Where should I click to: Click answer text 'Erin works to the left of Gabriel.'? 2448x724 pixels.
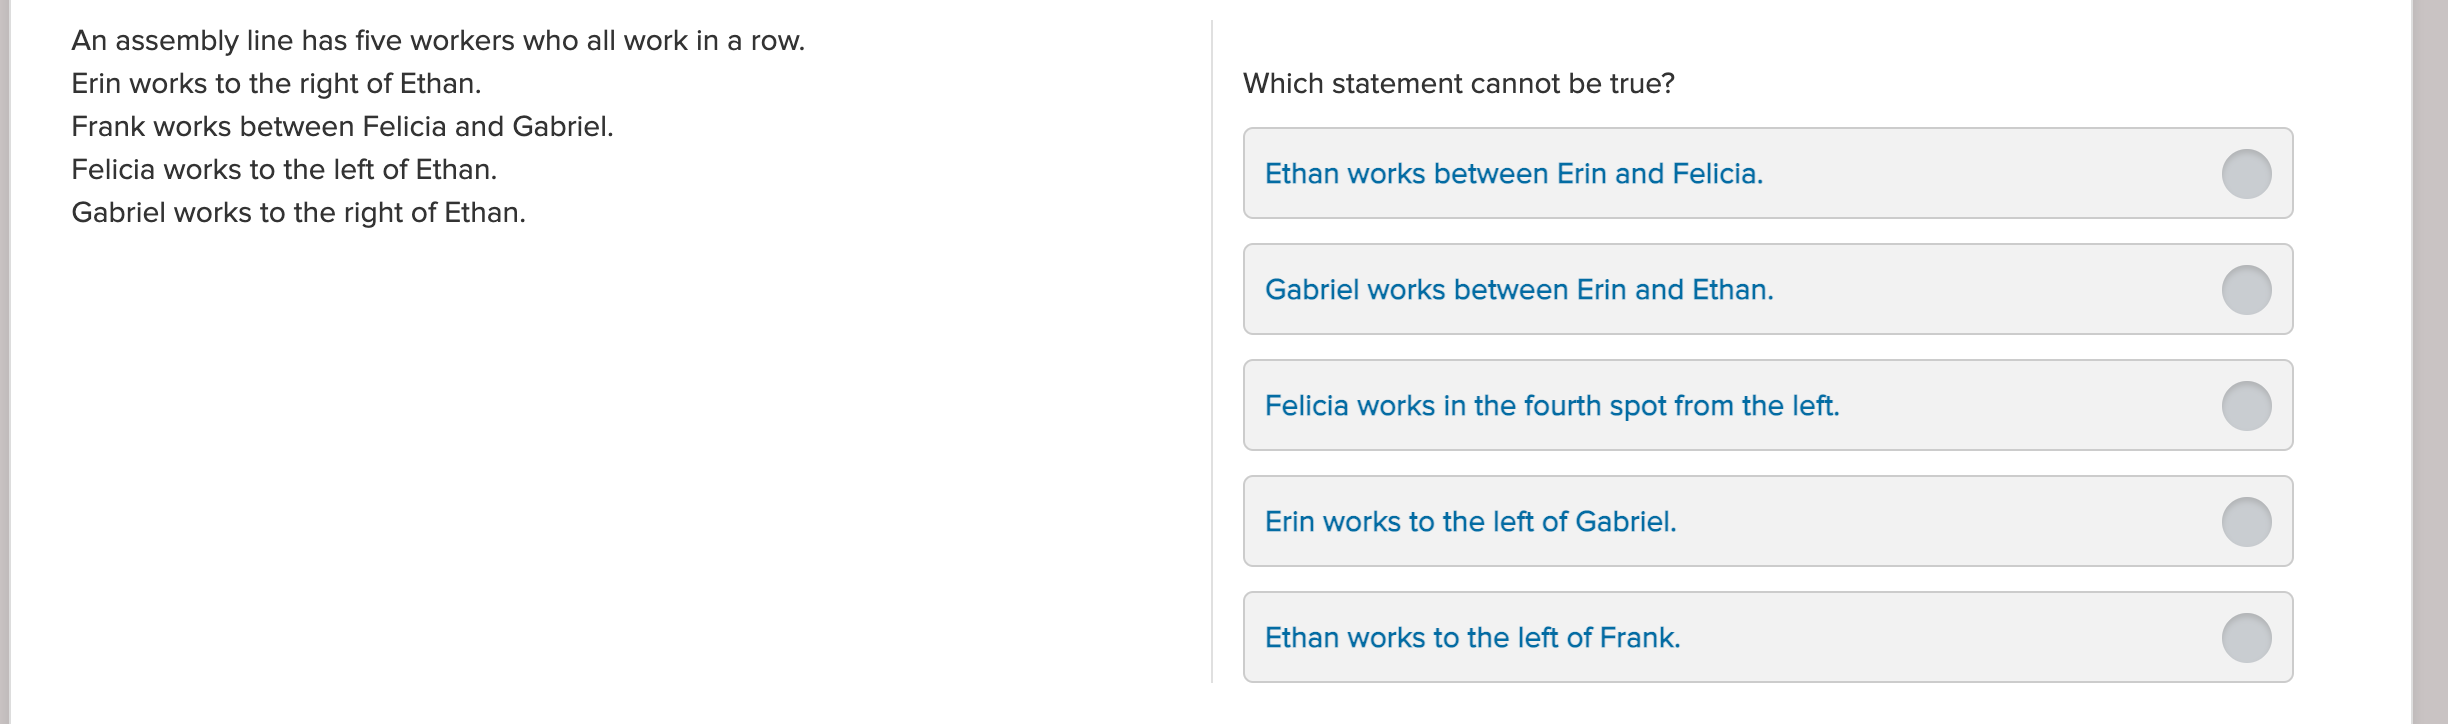click(x=1470, y=522)
